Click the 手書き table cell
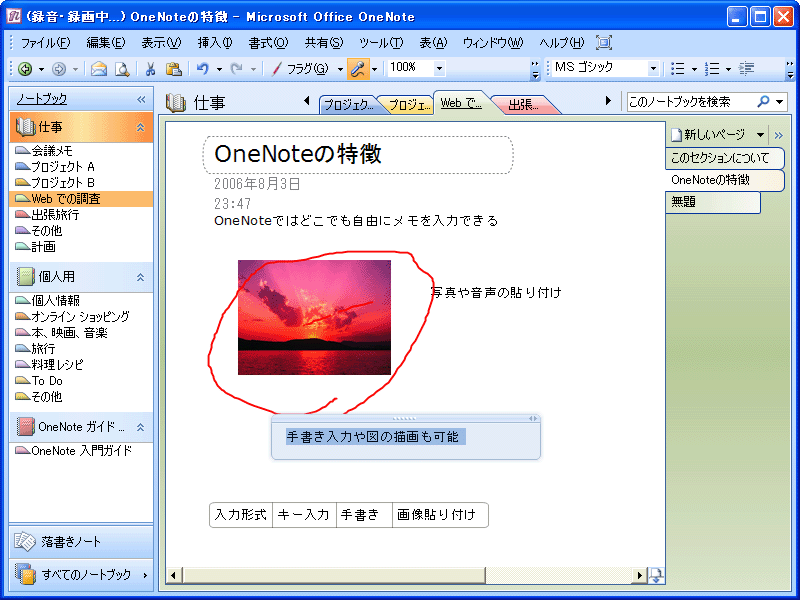 (364, 515)
